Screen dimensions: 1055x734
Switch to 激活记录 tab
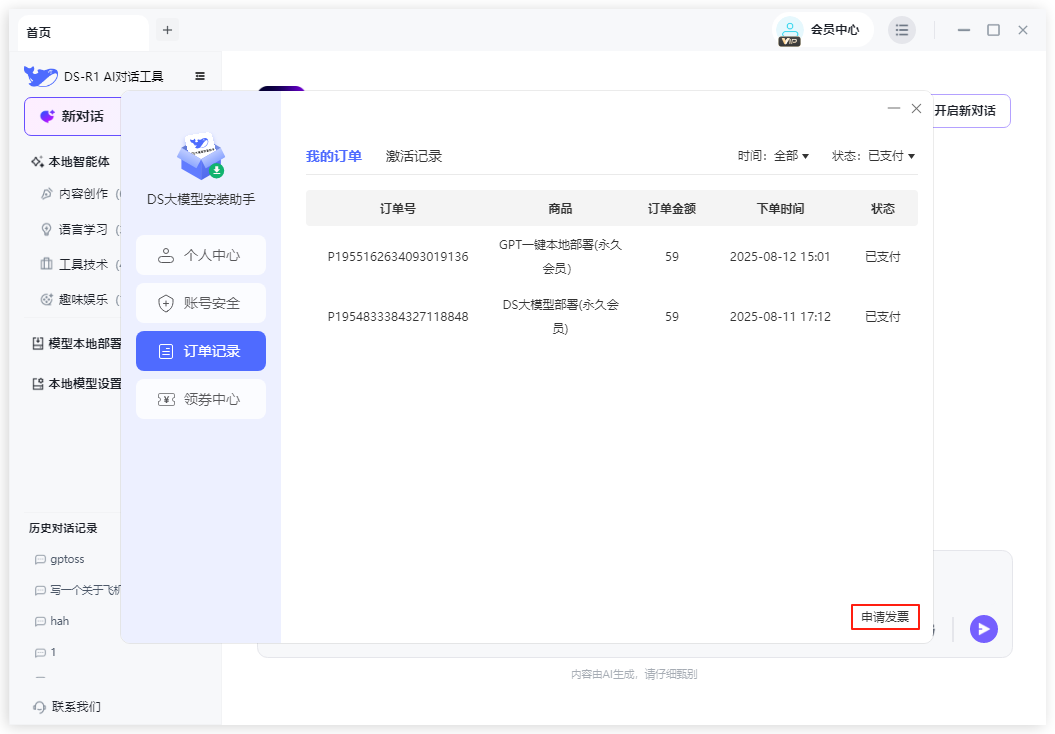pos(414,156)
